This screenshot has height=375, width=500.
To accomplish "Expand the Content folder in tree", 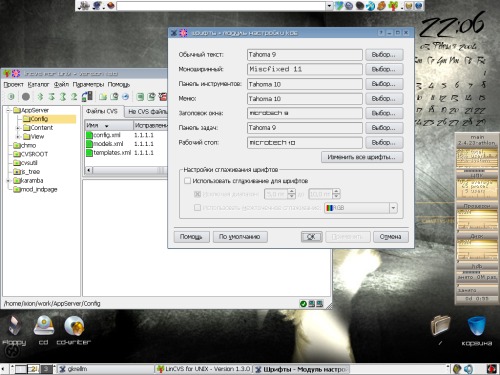I will [x=19, y=128].
